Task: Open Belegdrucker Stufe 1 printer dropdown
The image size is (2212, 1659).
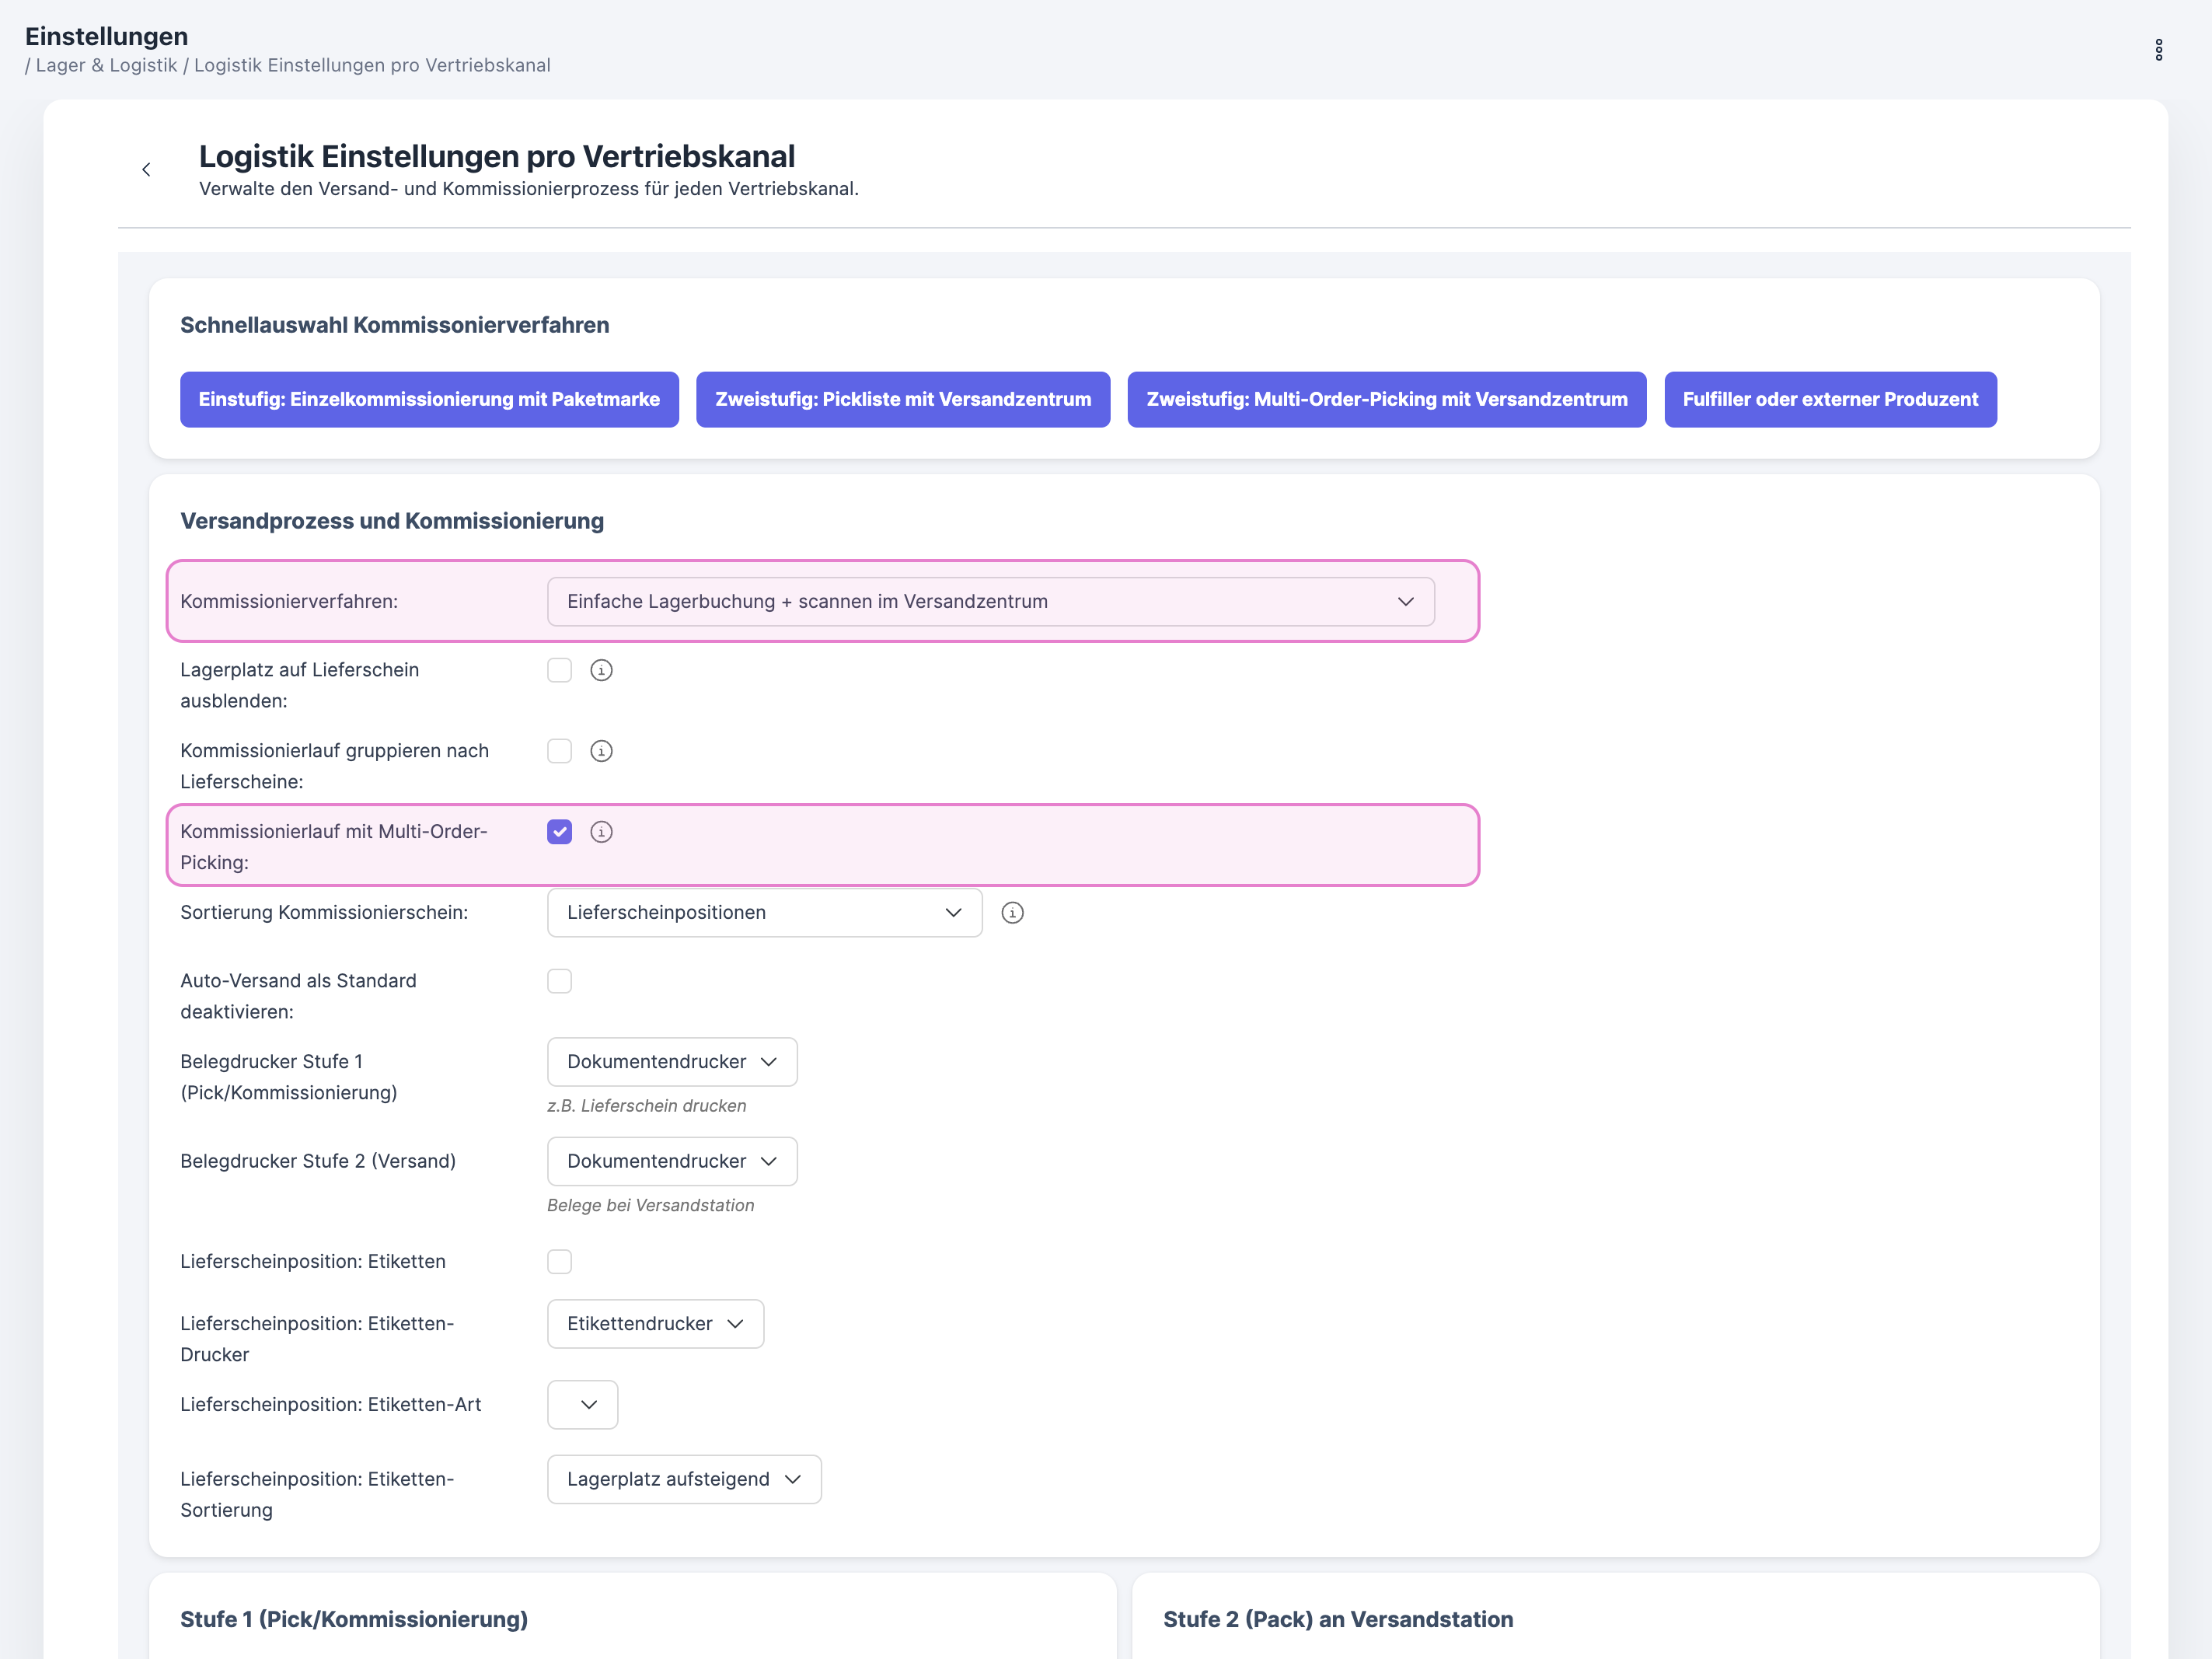Action: 672,1062
